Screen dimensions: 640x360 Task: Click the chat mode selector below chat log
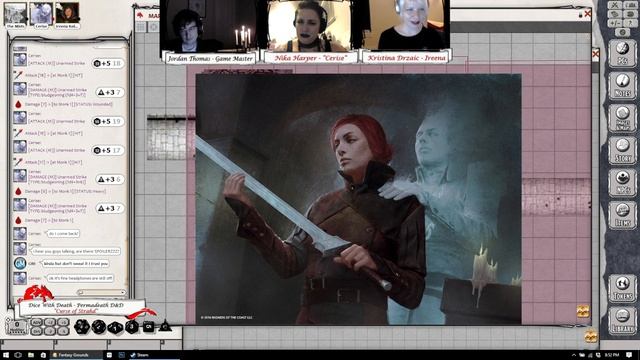pyautogui.click(x=101, y=292)
